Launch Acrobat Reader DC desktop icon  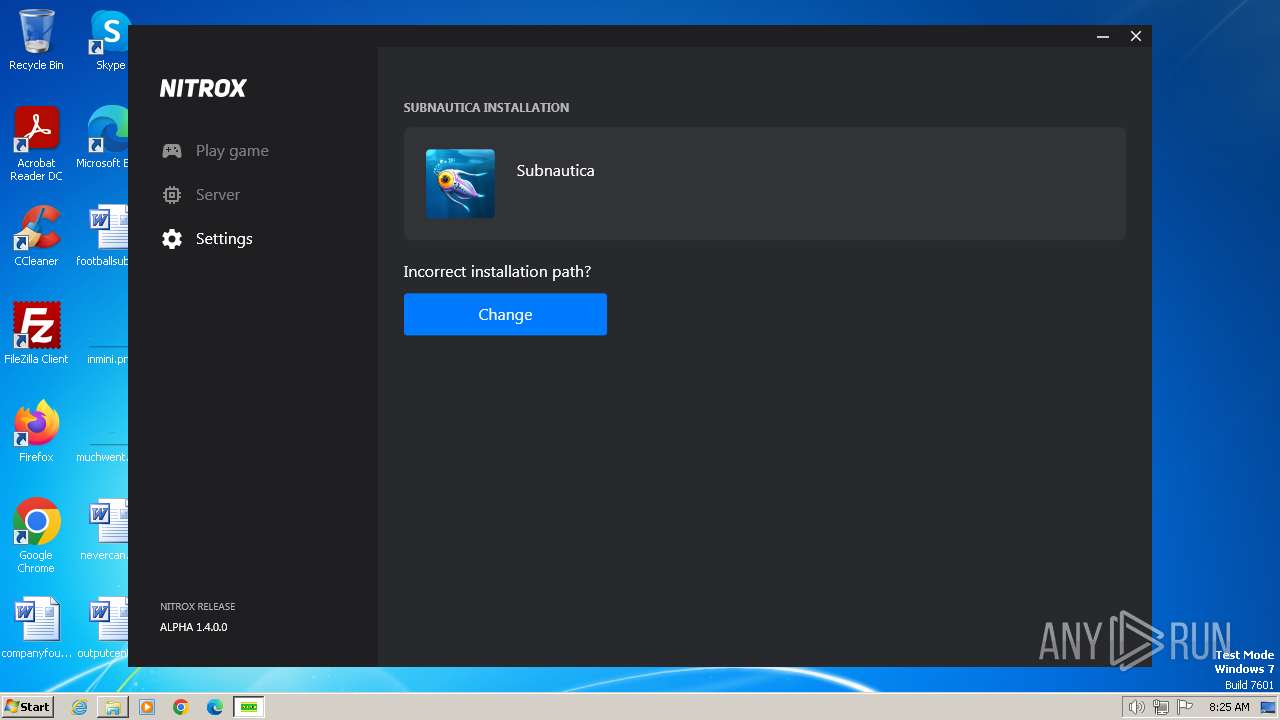coord(36,144)
